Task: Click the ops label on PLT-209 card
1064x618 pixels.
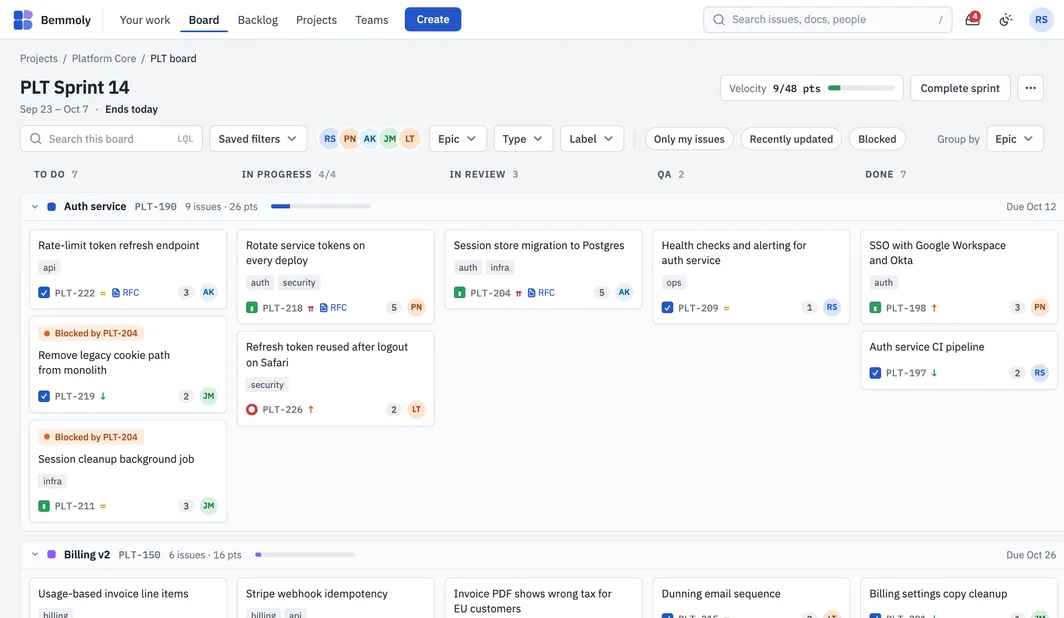Action: 673,283
